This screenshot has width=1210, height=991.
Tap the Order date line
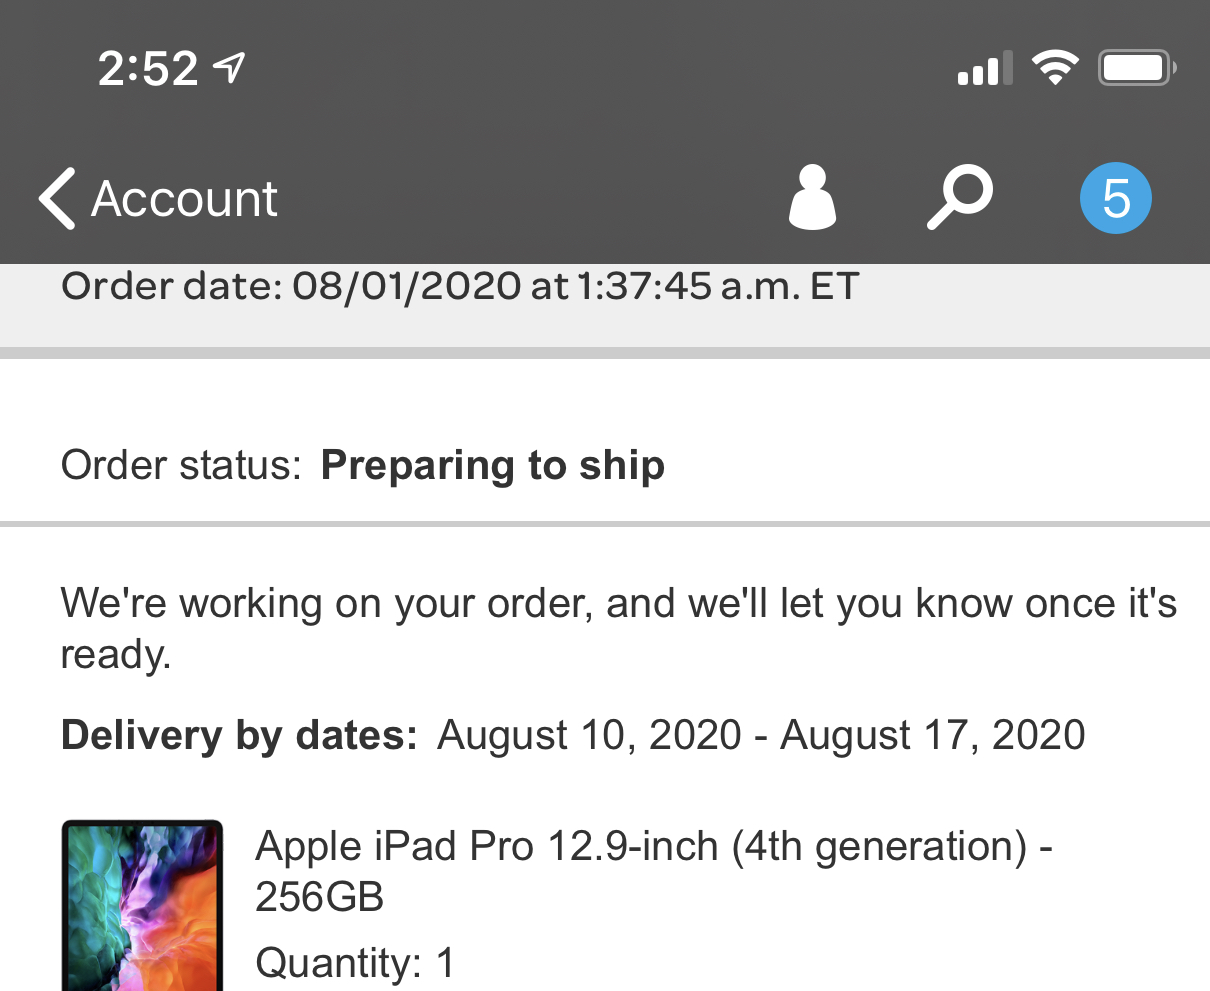coord(460,287)
